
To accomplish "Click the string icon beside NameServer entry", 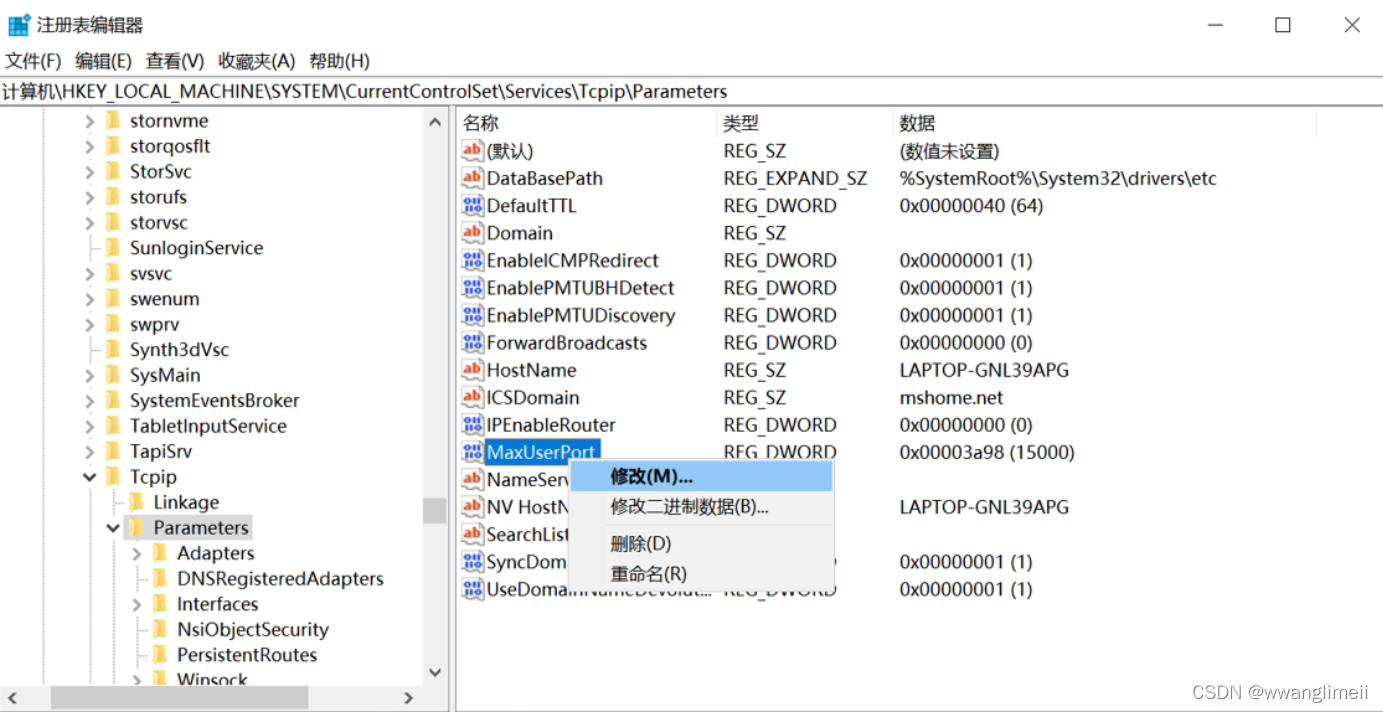I will coord(473,479).
